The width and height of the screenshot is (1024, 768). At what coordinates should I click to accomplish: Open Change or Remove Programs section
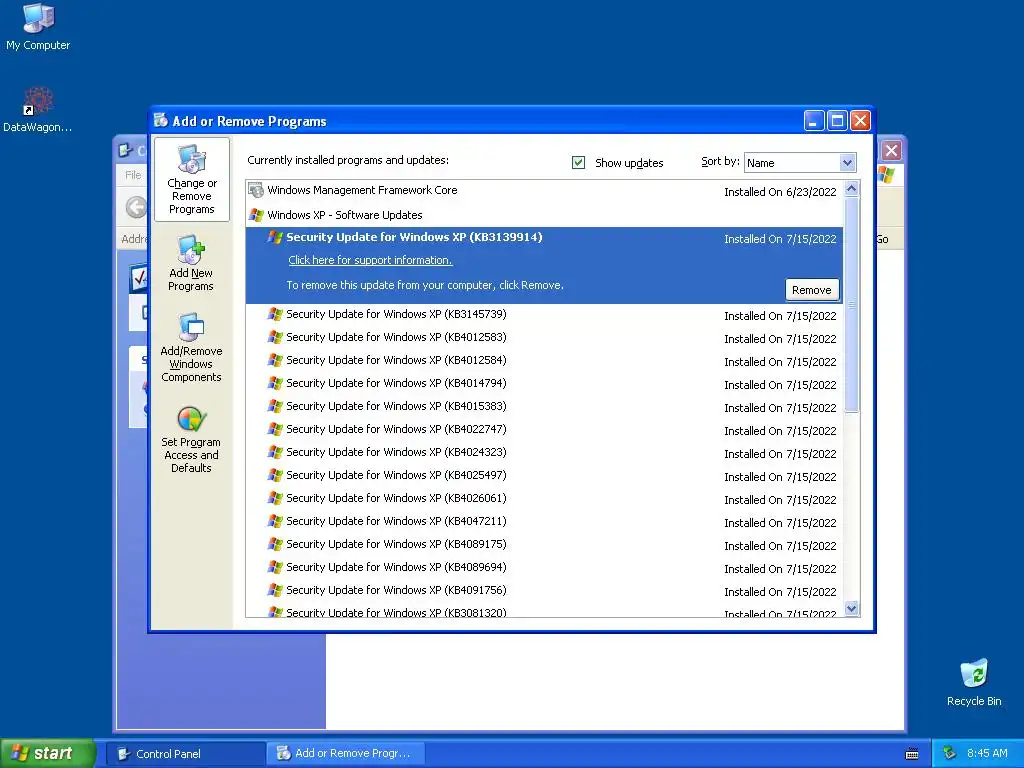pyautogui.click(x=191, y=180)
